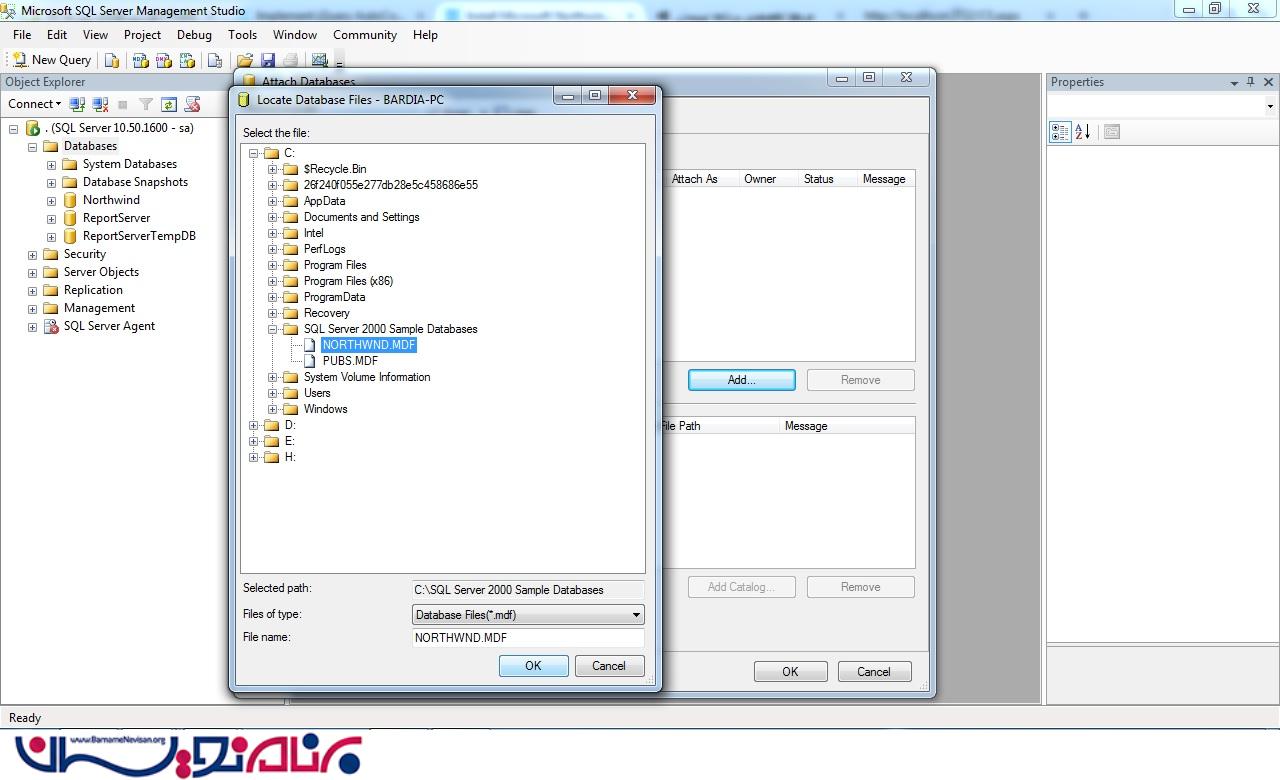The width and height of the screenshot is (1280, 780).
Task: Select the PUBS.MDF file
Action: point(350,361)
